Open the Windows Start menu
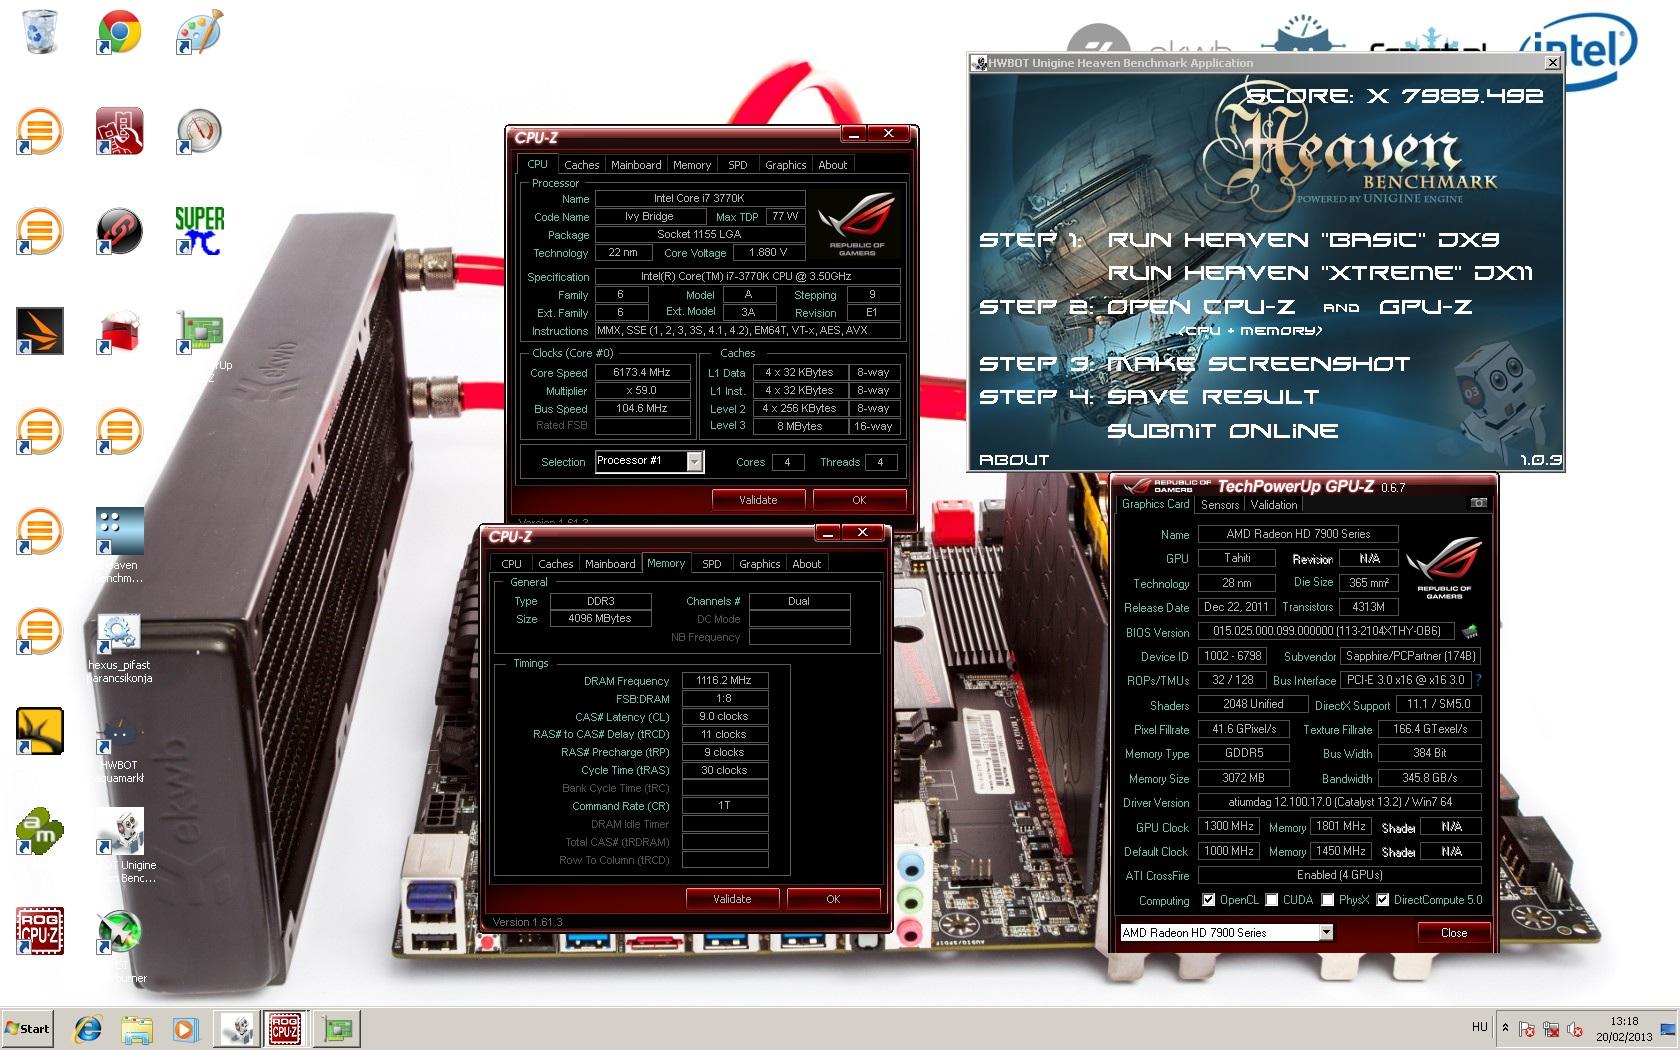The image size is (1680, 1050). pos(28,1028)
